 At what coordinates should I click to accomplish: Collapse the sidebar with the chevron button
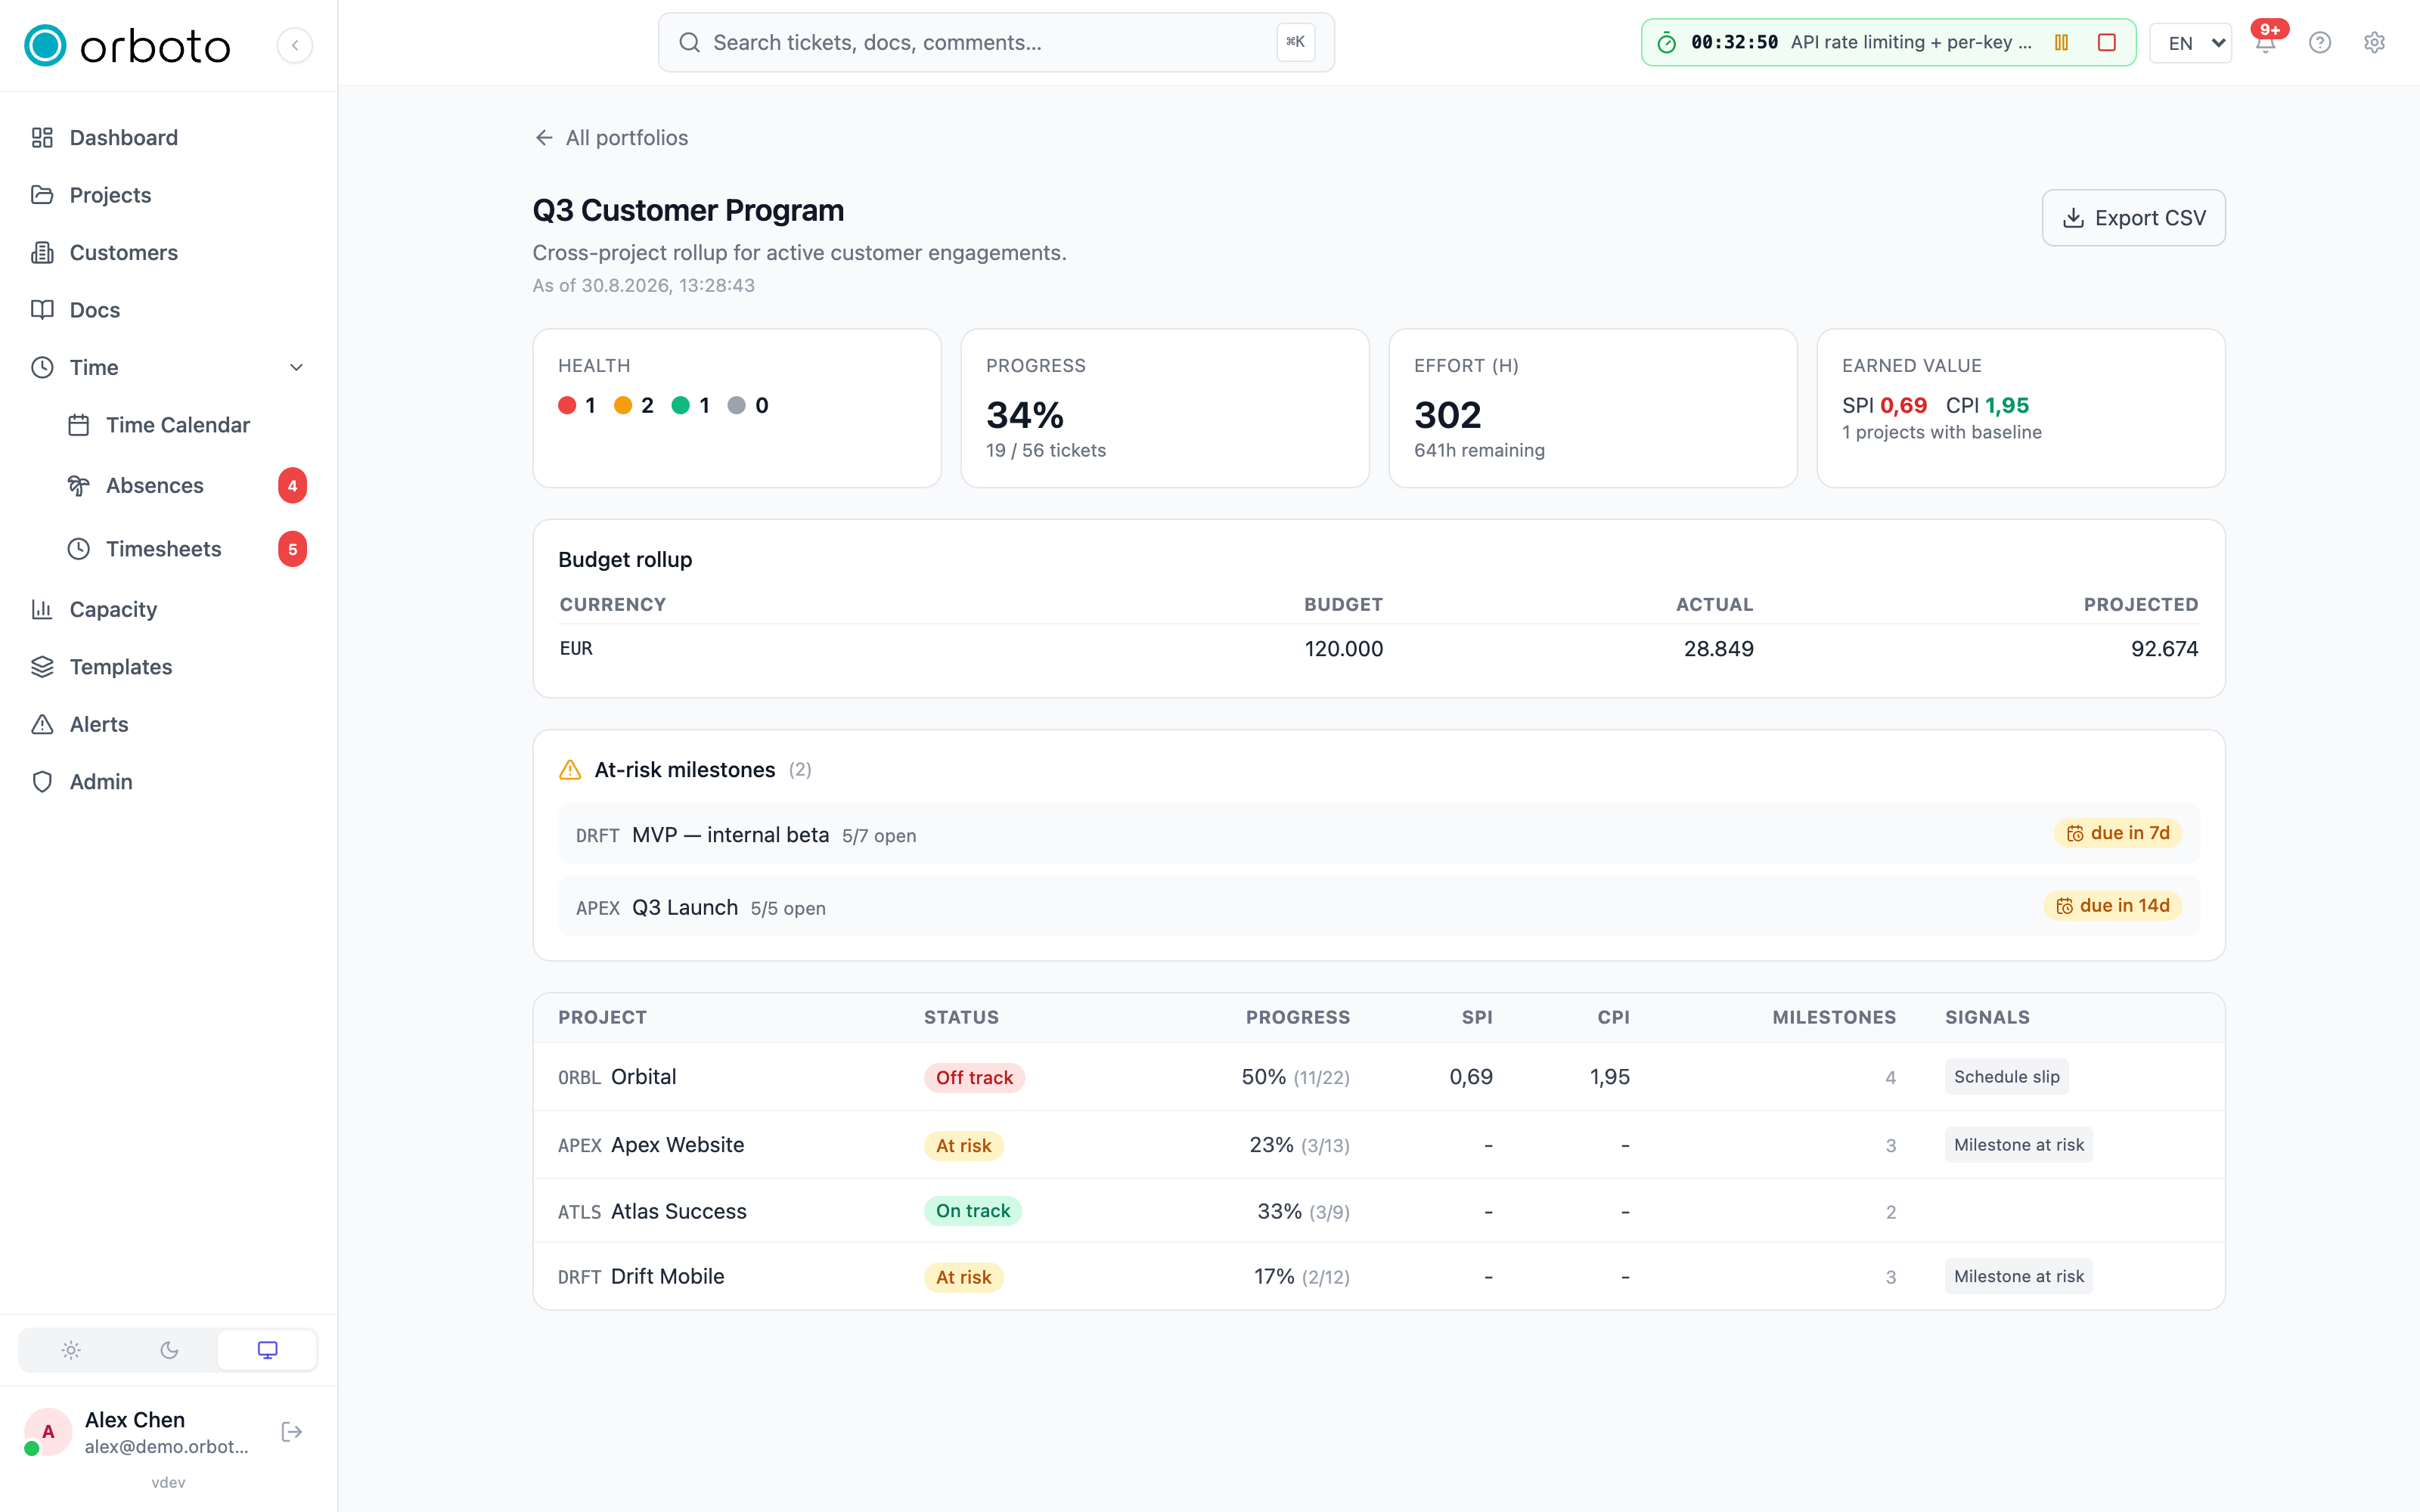294,45
